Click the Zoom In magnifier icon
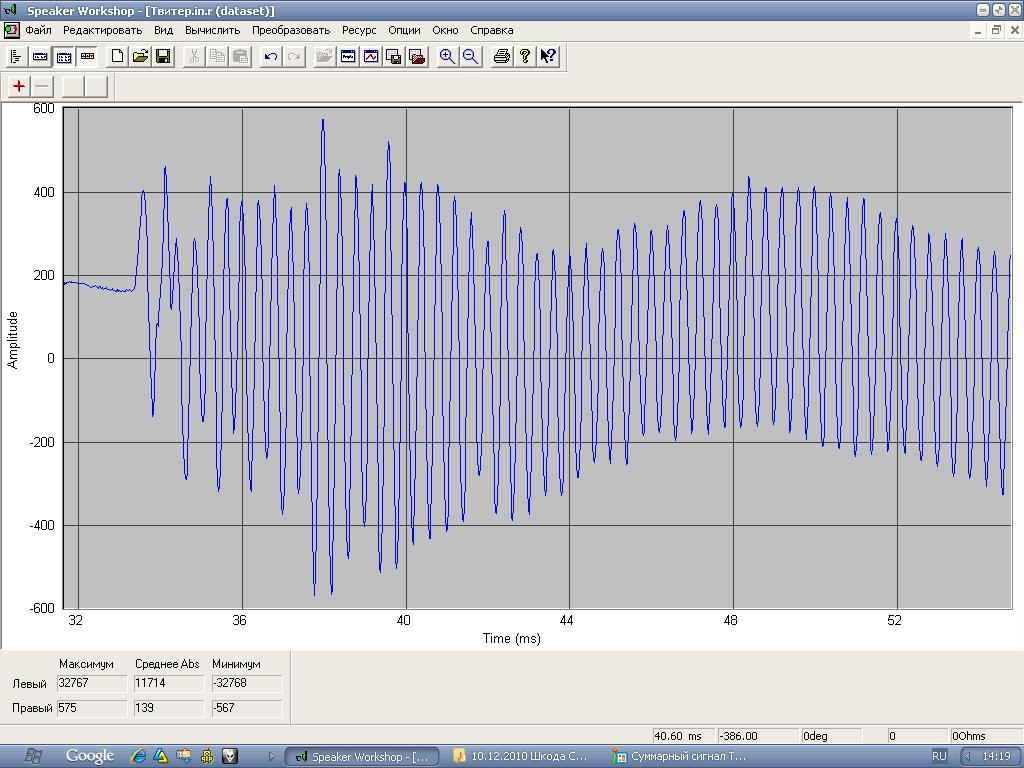 coord(447,57)
